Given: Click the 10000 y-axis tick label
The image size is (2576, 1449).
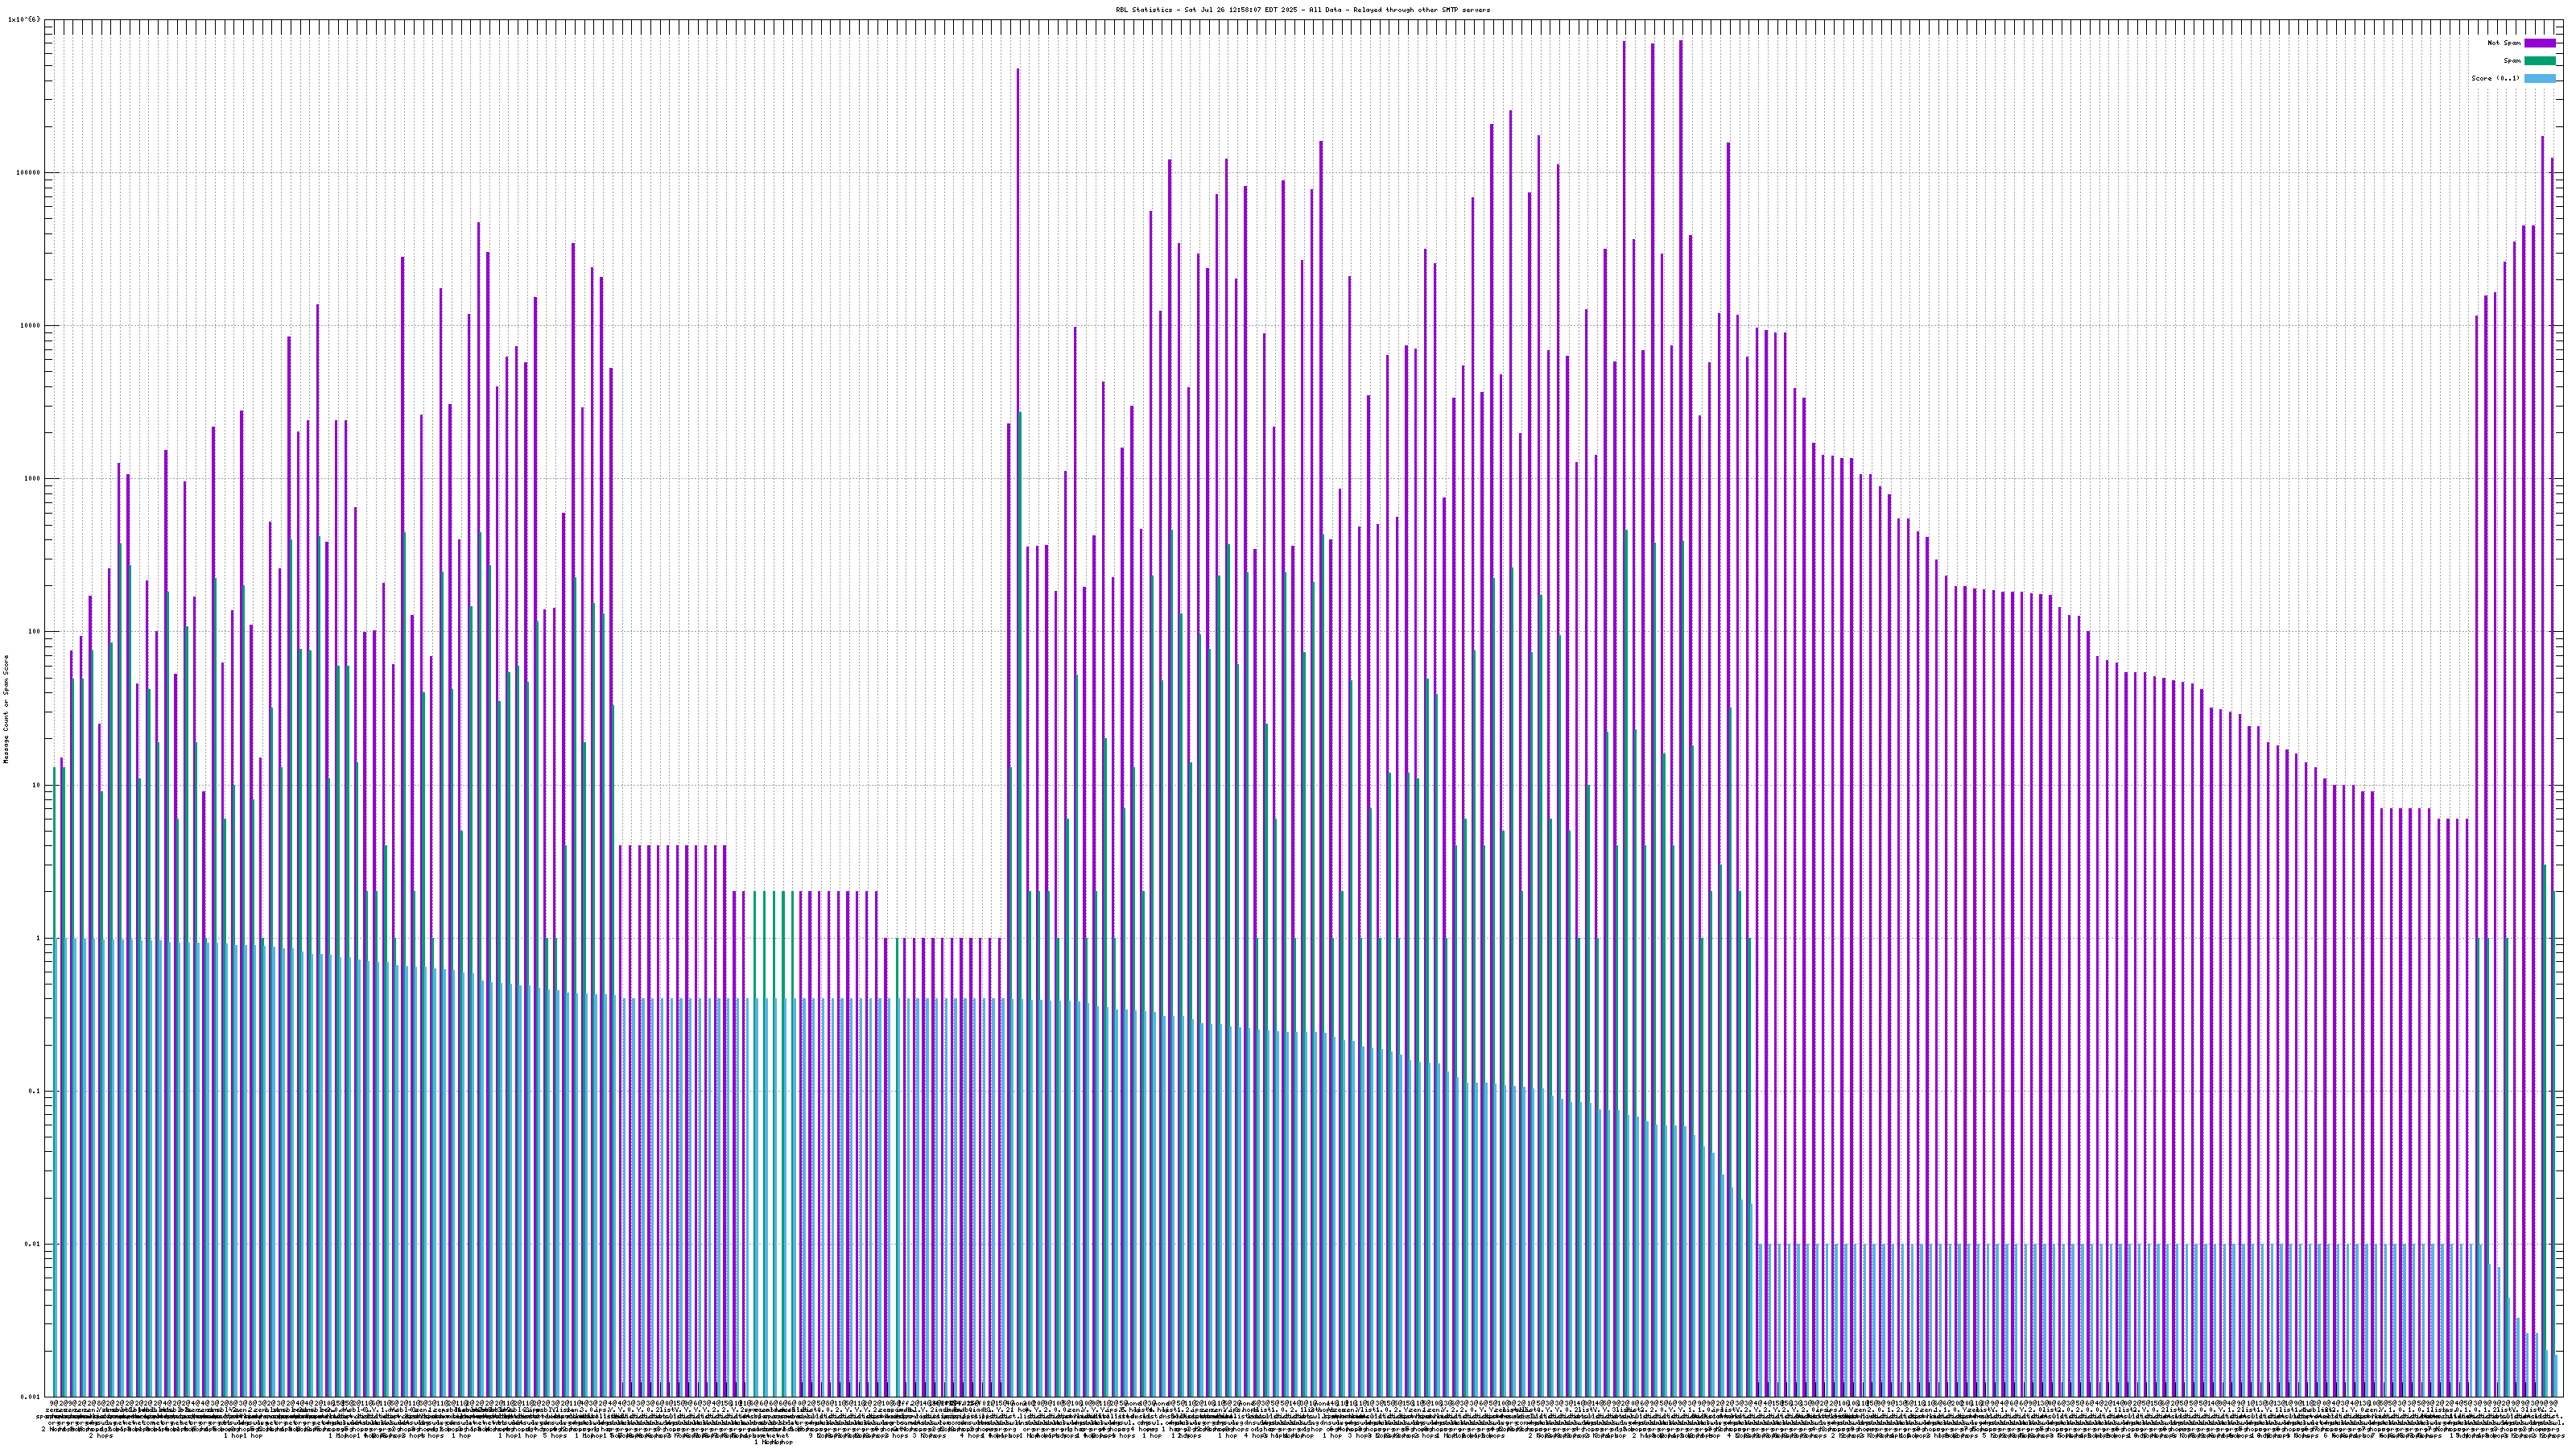Looking at the screenshot, I should pyautogui.click(x=30, y=325).
